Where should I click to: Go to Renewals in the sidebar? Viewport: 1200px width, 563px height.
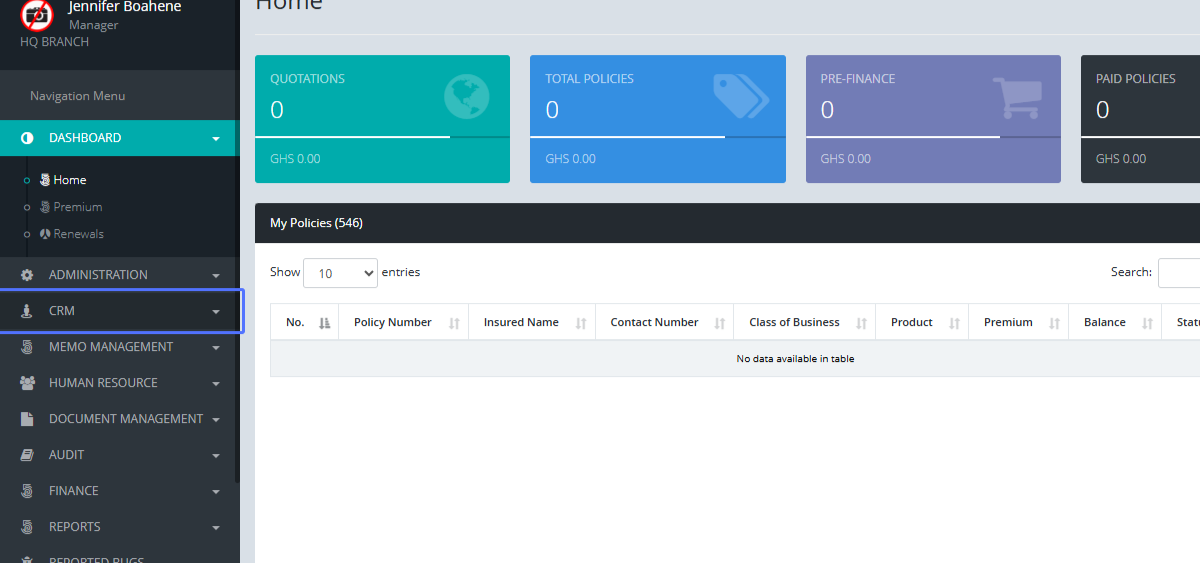(x=78, y=234)
